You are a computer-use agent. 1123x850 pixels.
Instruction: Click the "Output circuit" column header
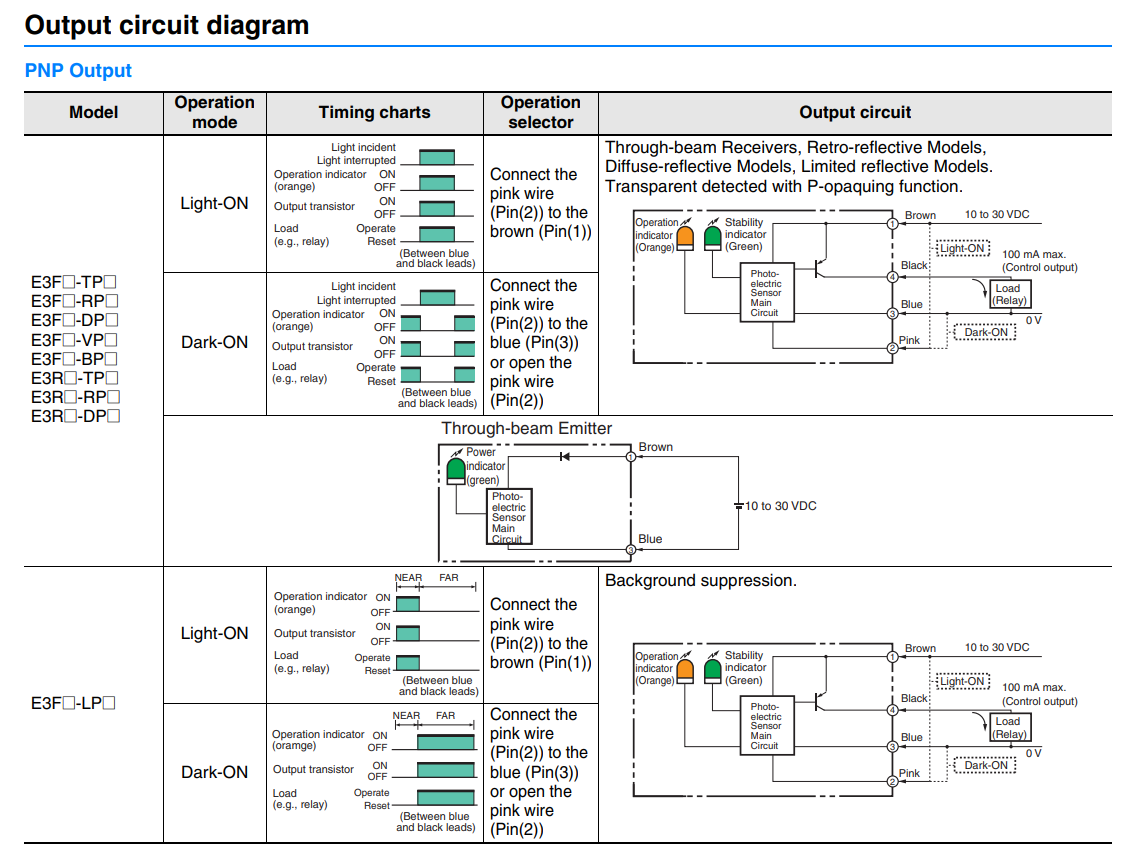click(x=855, y=112)
